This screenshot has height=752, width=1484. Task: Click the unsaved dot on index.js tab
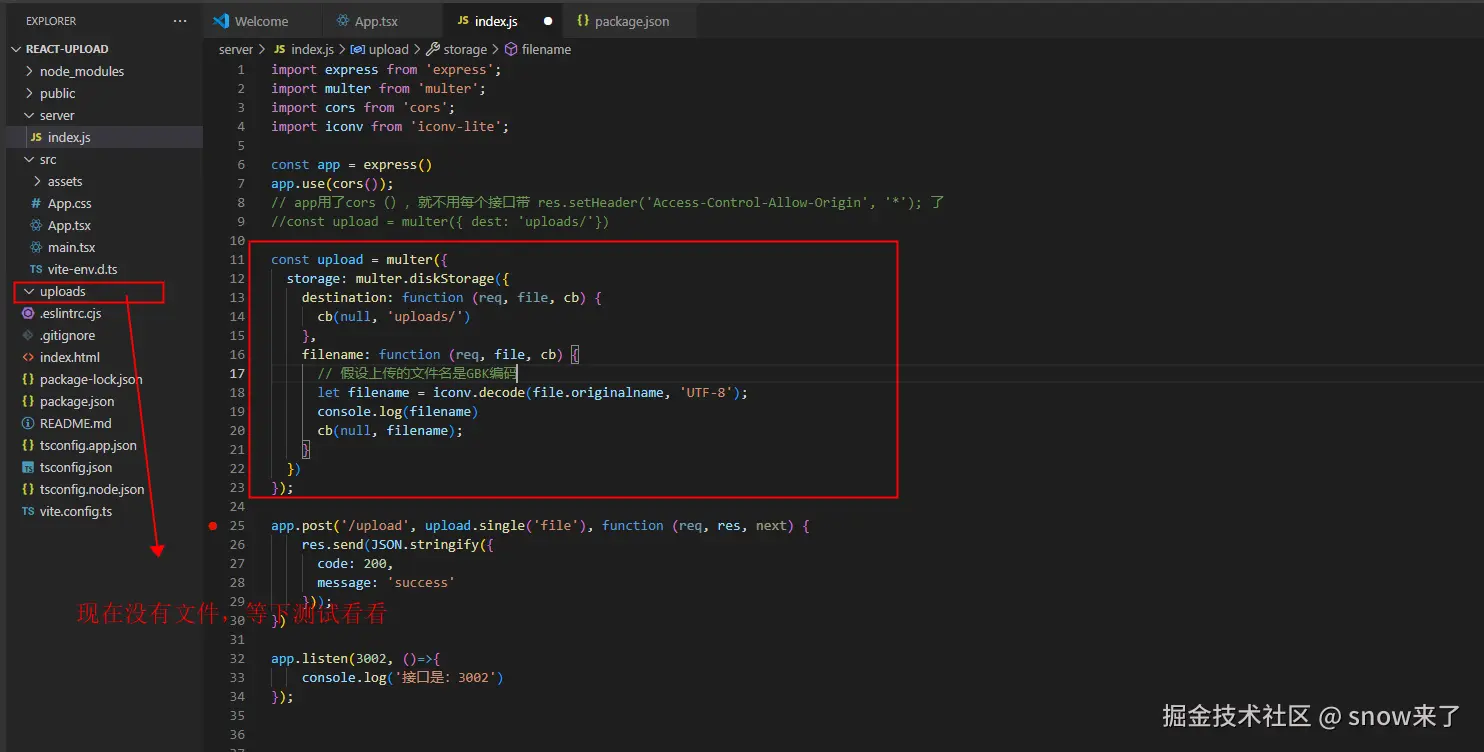pos(548,21)
